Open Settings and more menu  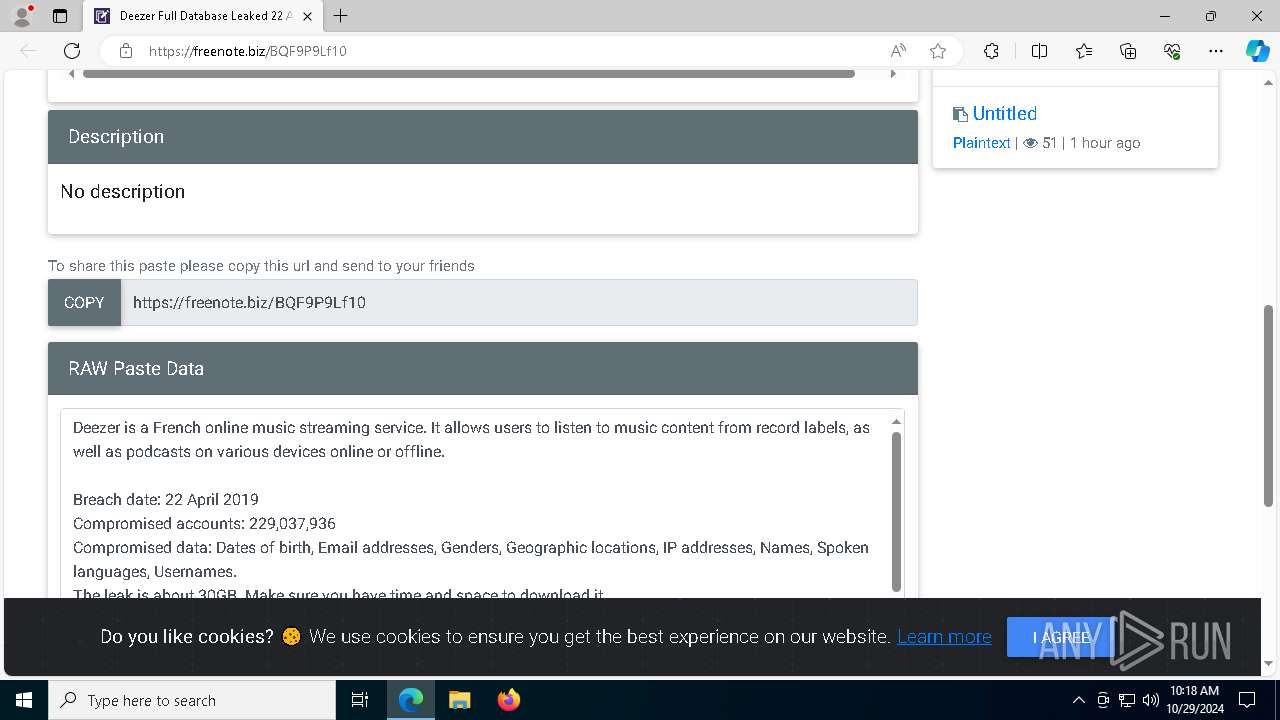1216,51
